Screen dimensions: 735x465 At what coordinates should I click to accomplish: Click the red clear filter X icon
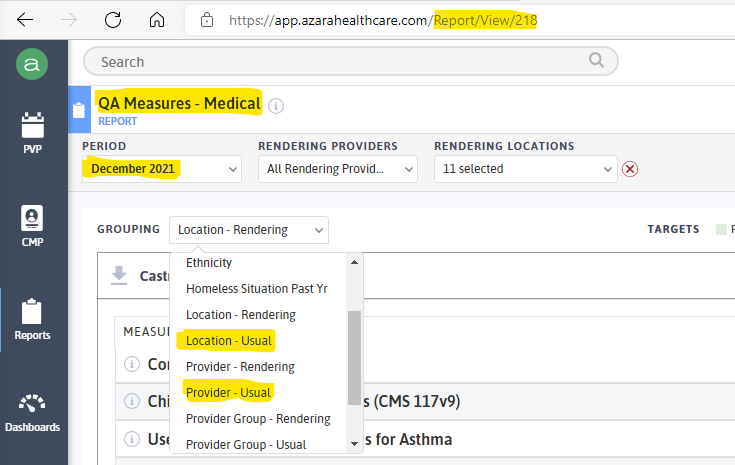[x=630, y=169]
